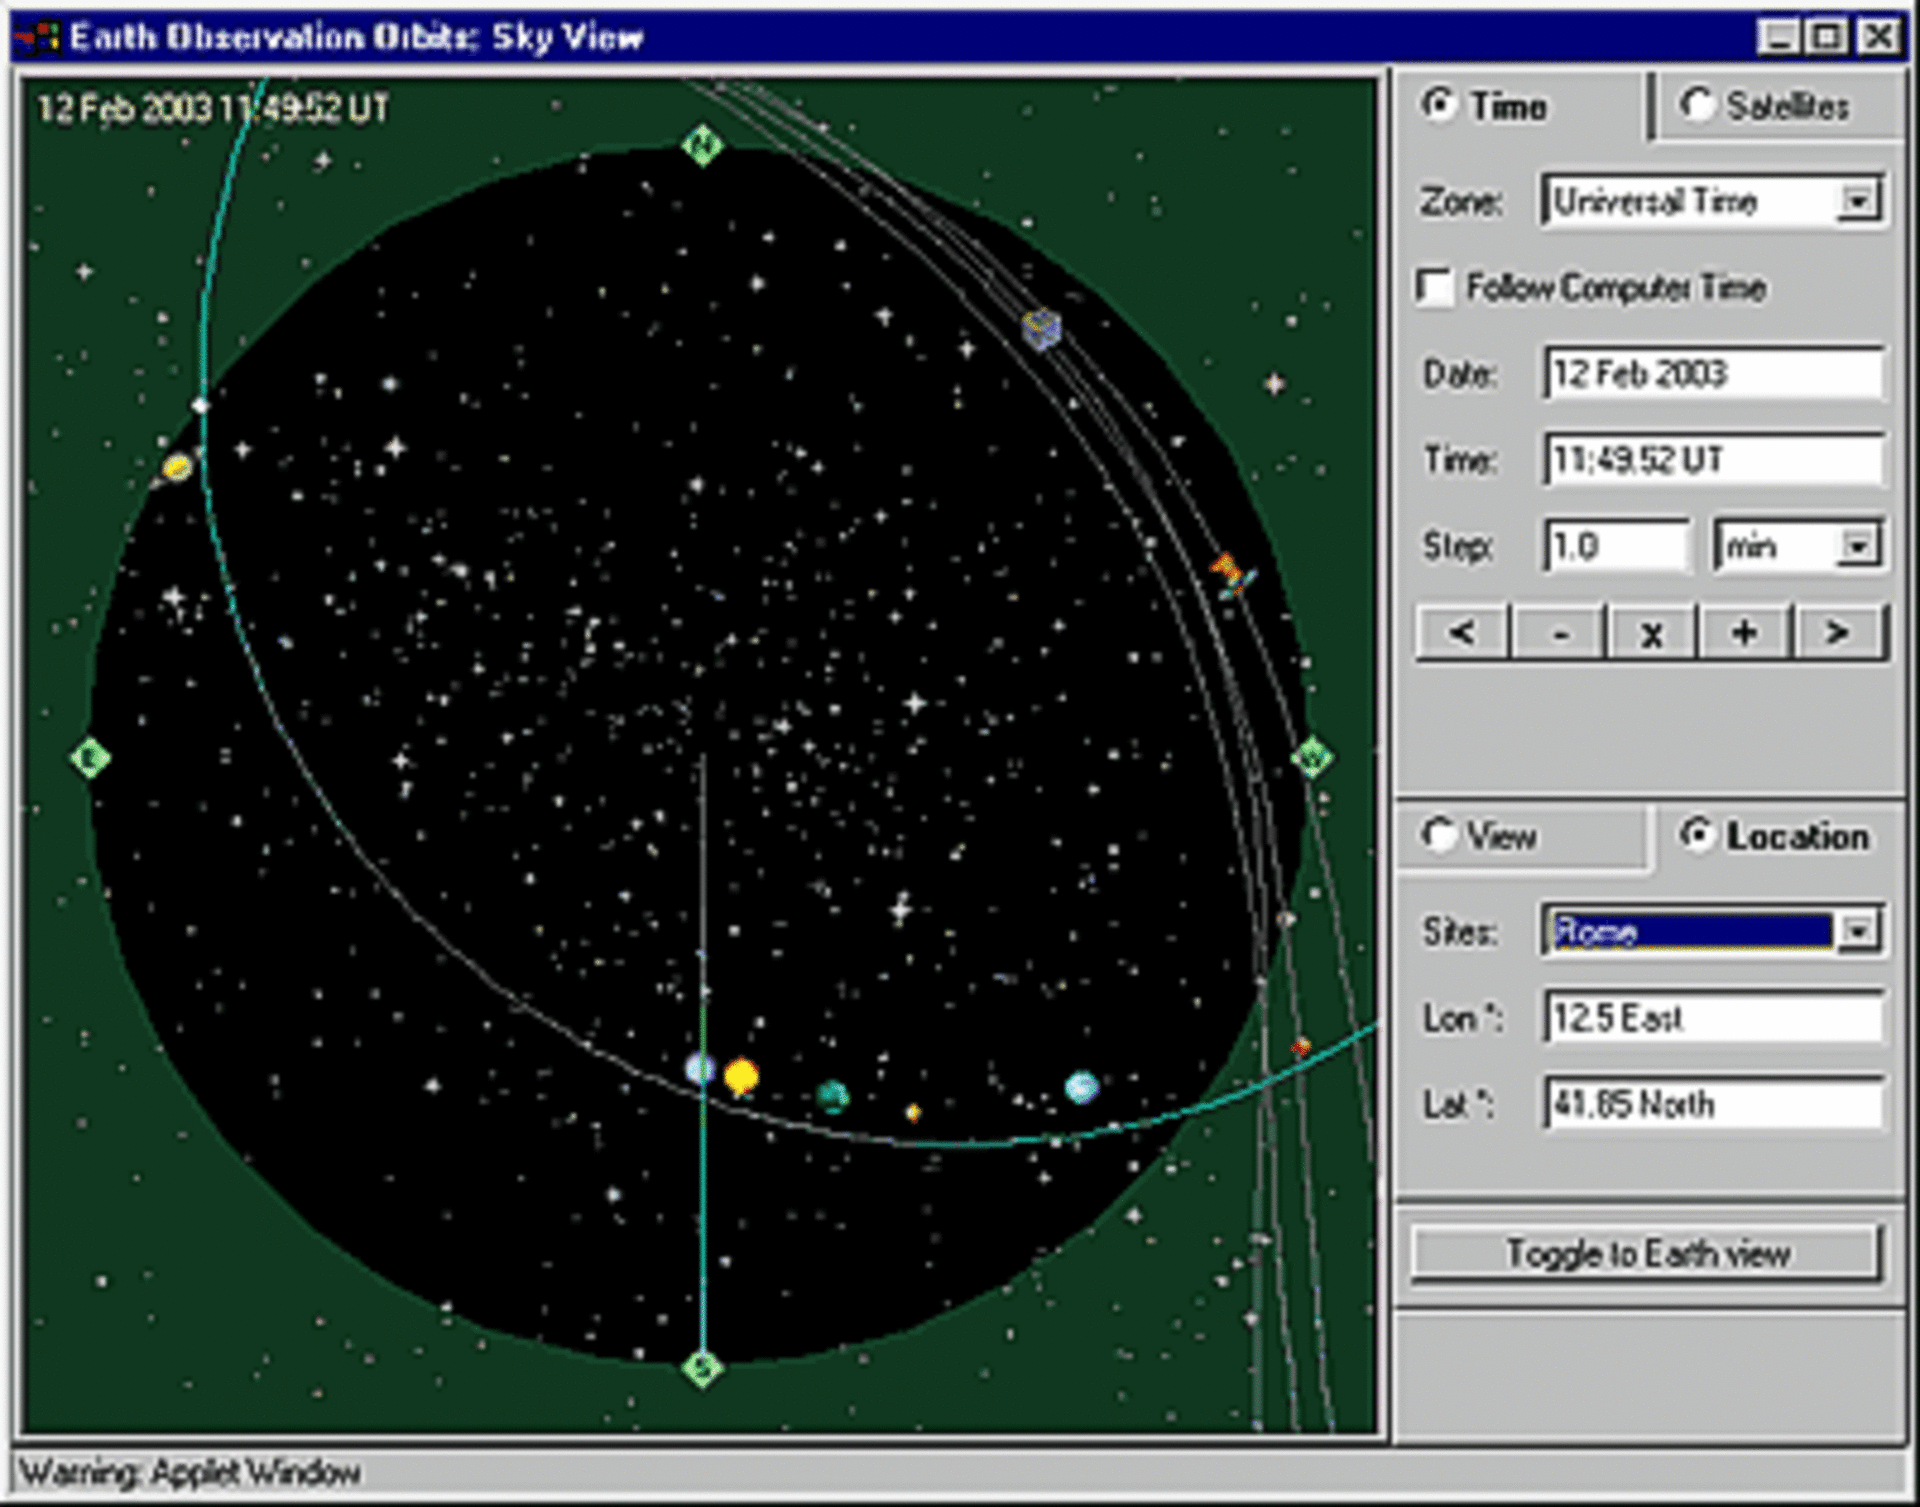The width and height of the screenshot is (1920, 1507).
Task: Open the Step unit min dropdown
Action: pos(1857,546)
